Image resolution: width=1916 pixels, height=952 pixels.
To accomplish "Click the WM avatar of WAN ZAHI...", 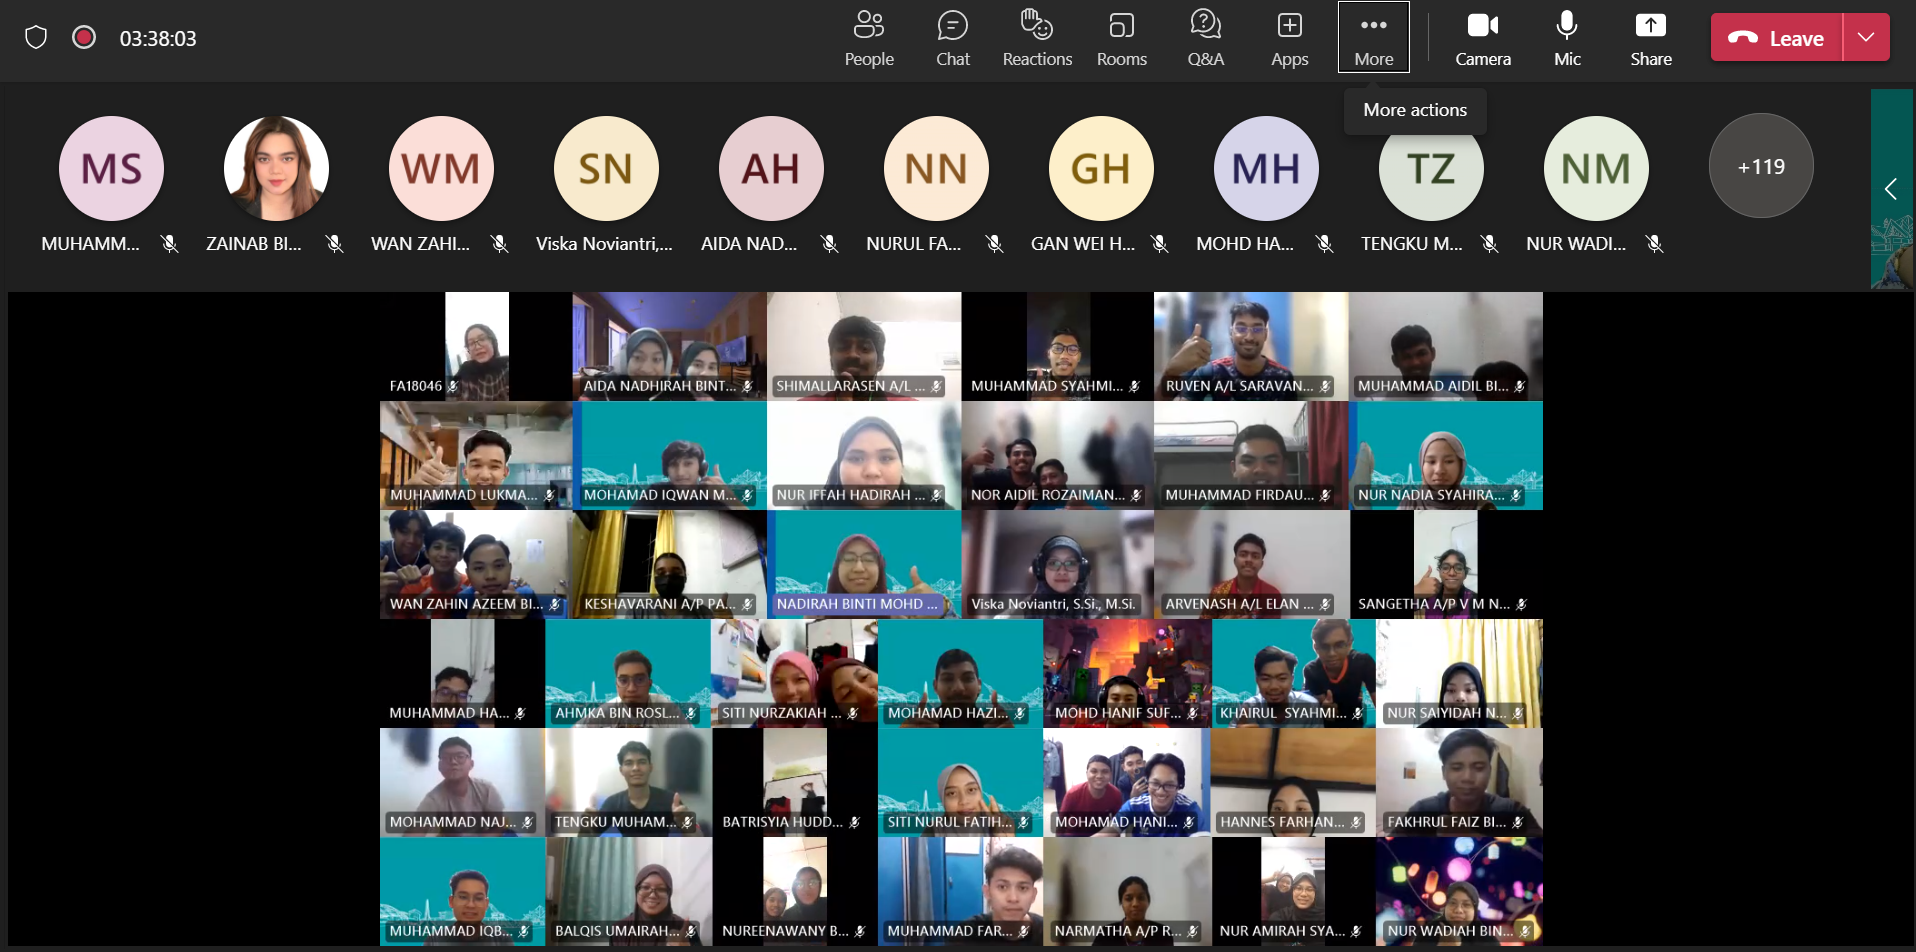I will [441, 168].
